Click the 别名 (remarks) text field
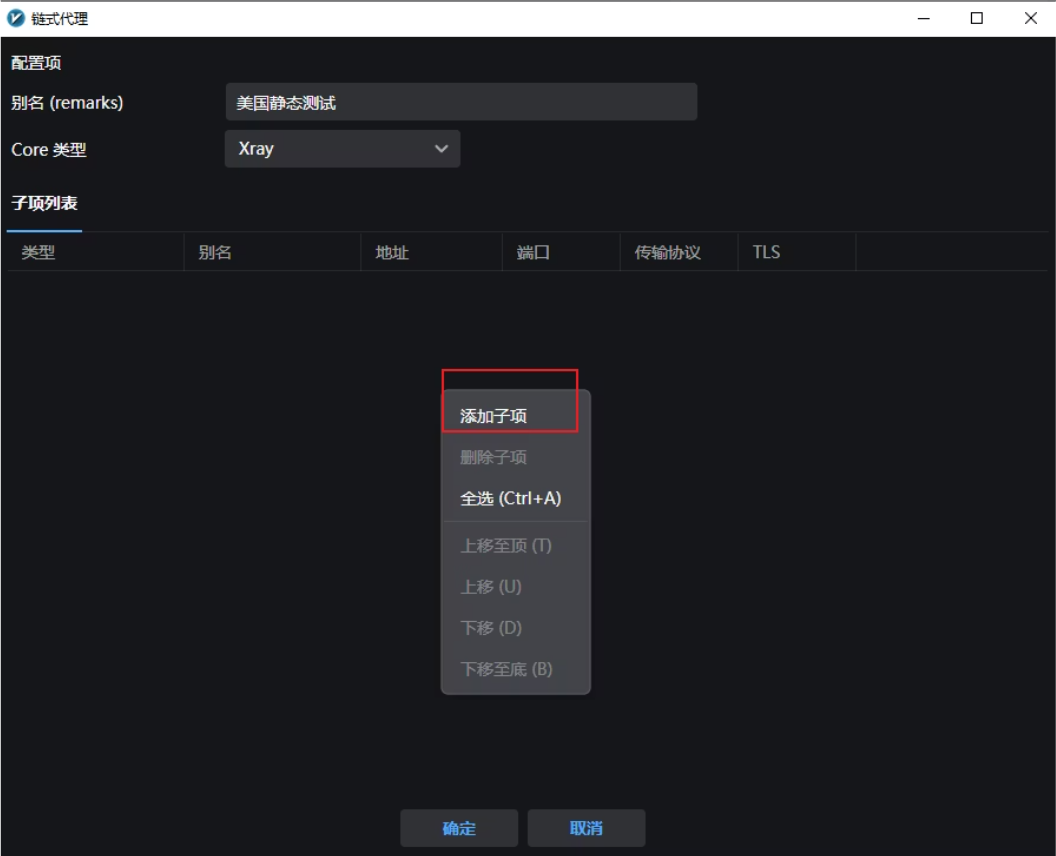The width and height of the screenshot is (1056, 856). pos(460,102)
